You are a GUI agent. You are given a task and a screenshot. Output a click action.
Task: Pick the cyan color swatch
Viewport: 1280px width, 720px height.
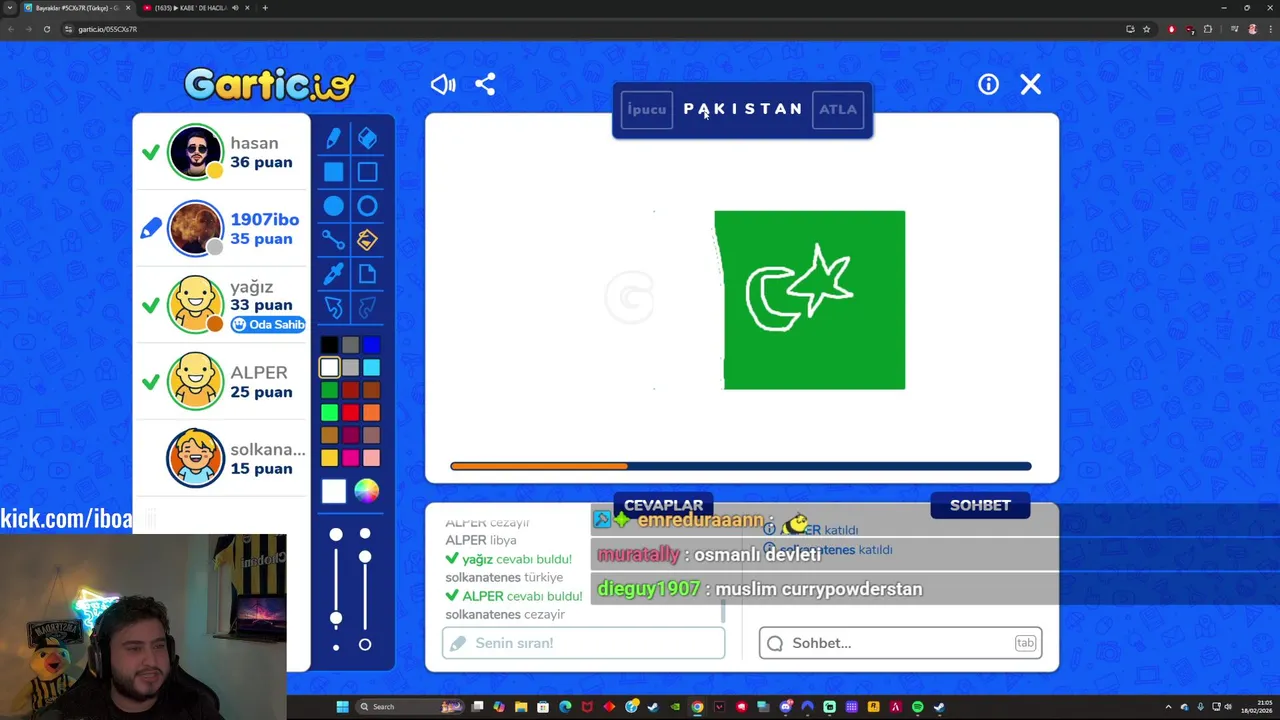pos(371,368)
